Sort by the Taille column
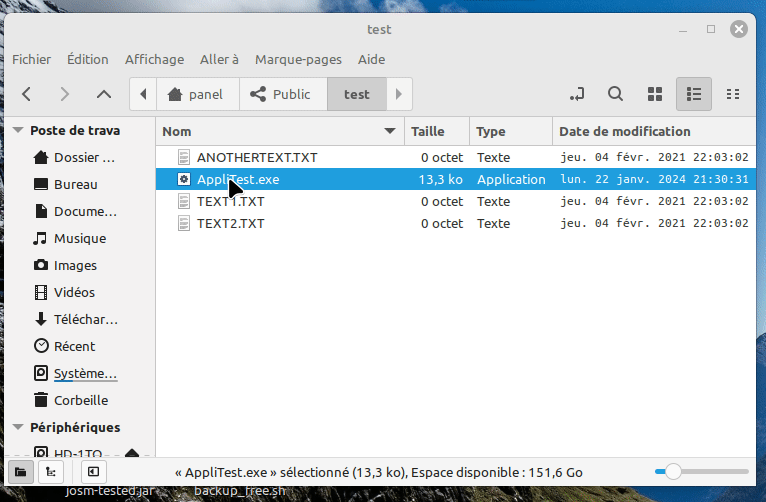 (x=437, y=131)
